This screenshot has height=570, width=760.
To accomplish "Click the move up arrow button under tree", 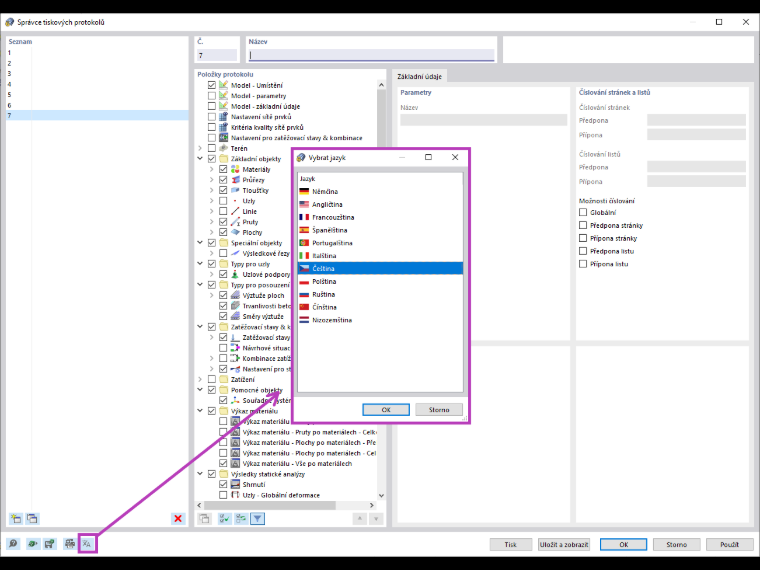I will [x=360, y=519].
